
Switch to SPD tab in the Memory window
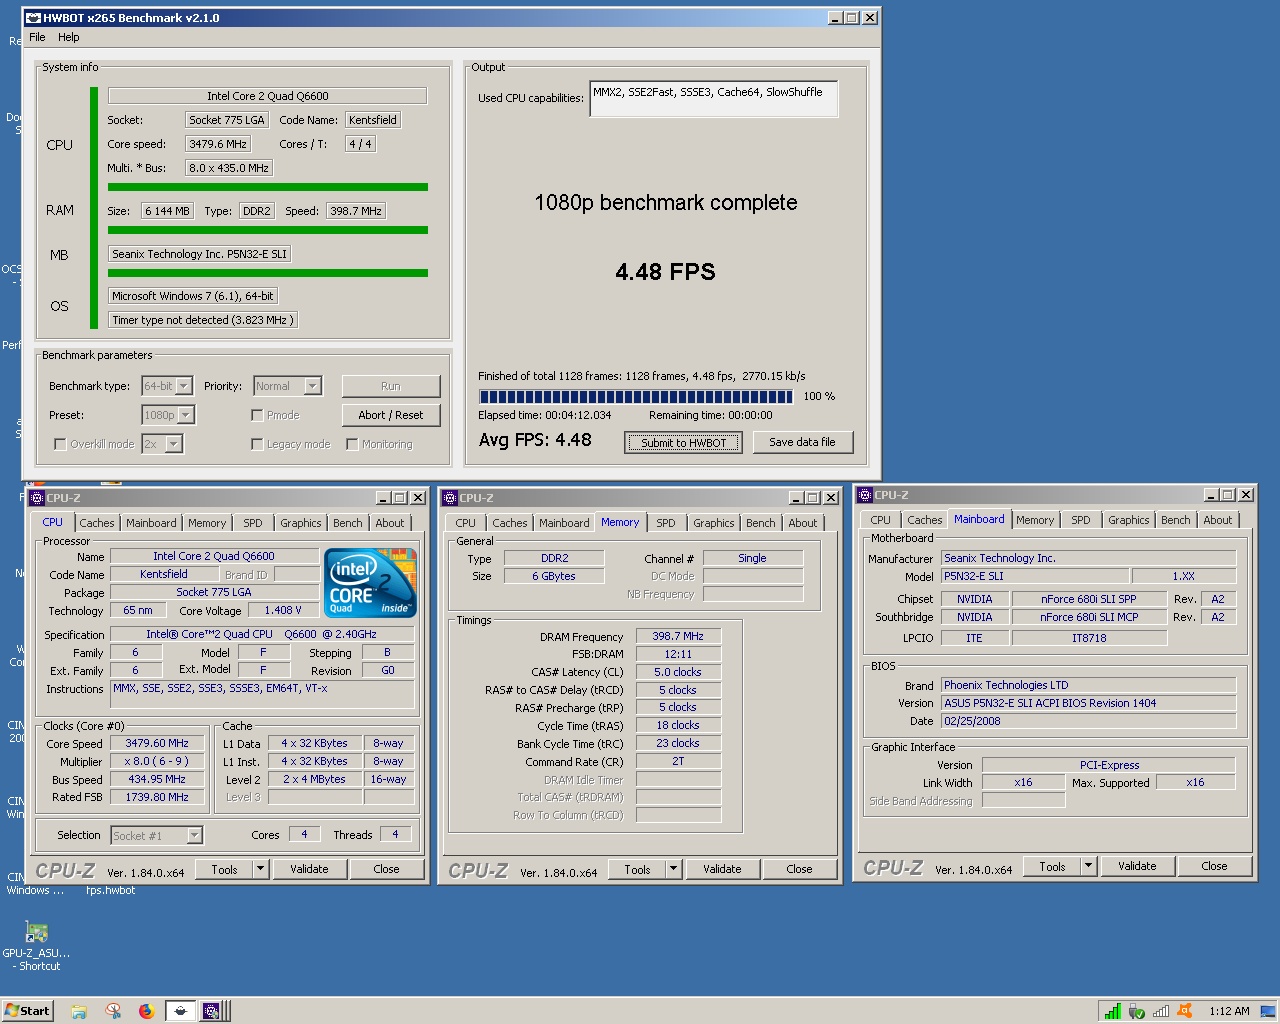pyautogui.click(x=666, y=523)
